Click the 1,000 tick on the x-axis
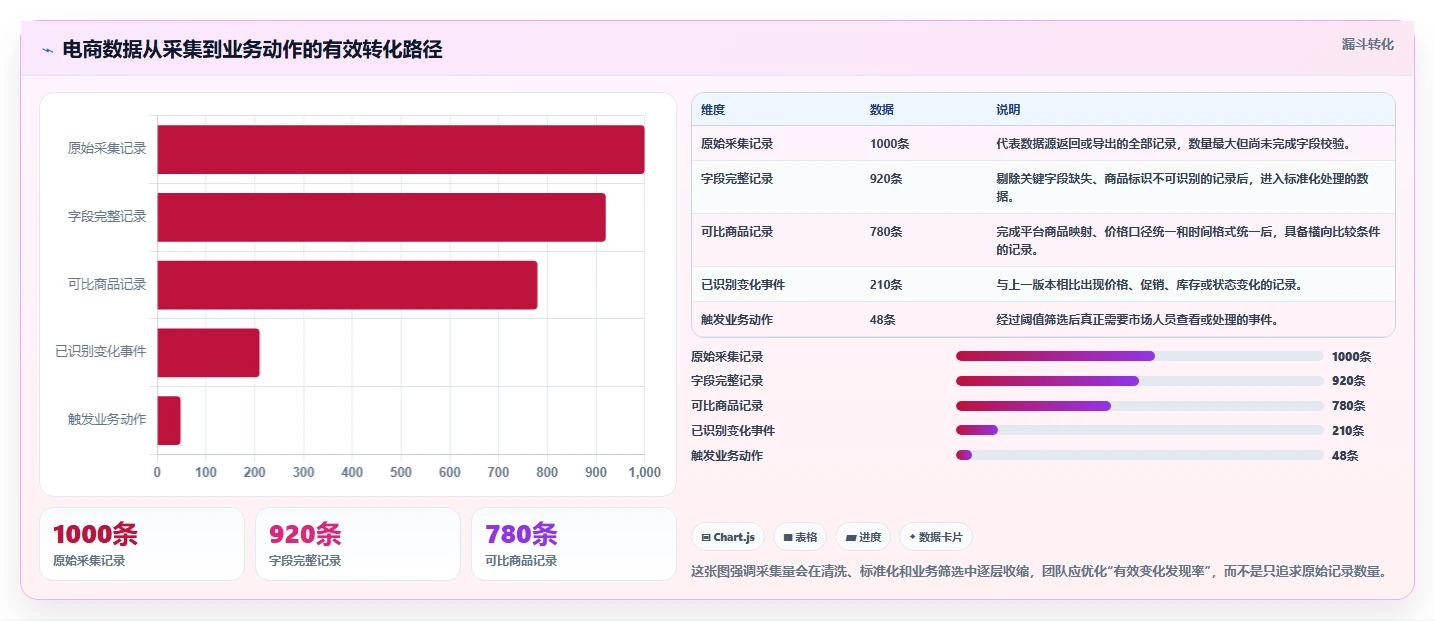This screenshot has width=1435, height=621. pyautogui.click(x=643, y=472)
